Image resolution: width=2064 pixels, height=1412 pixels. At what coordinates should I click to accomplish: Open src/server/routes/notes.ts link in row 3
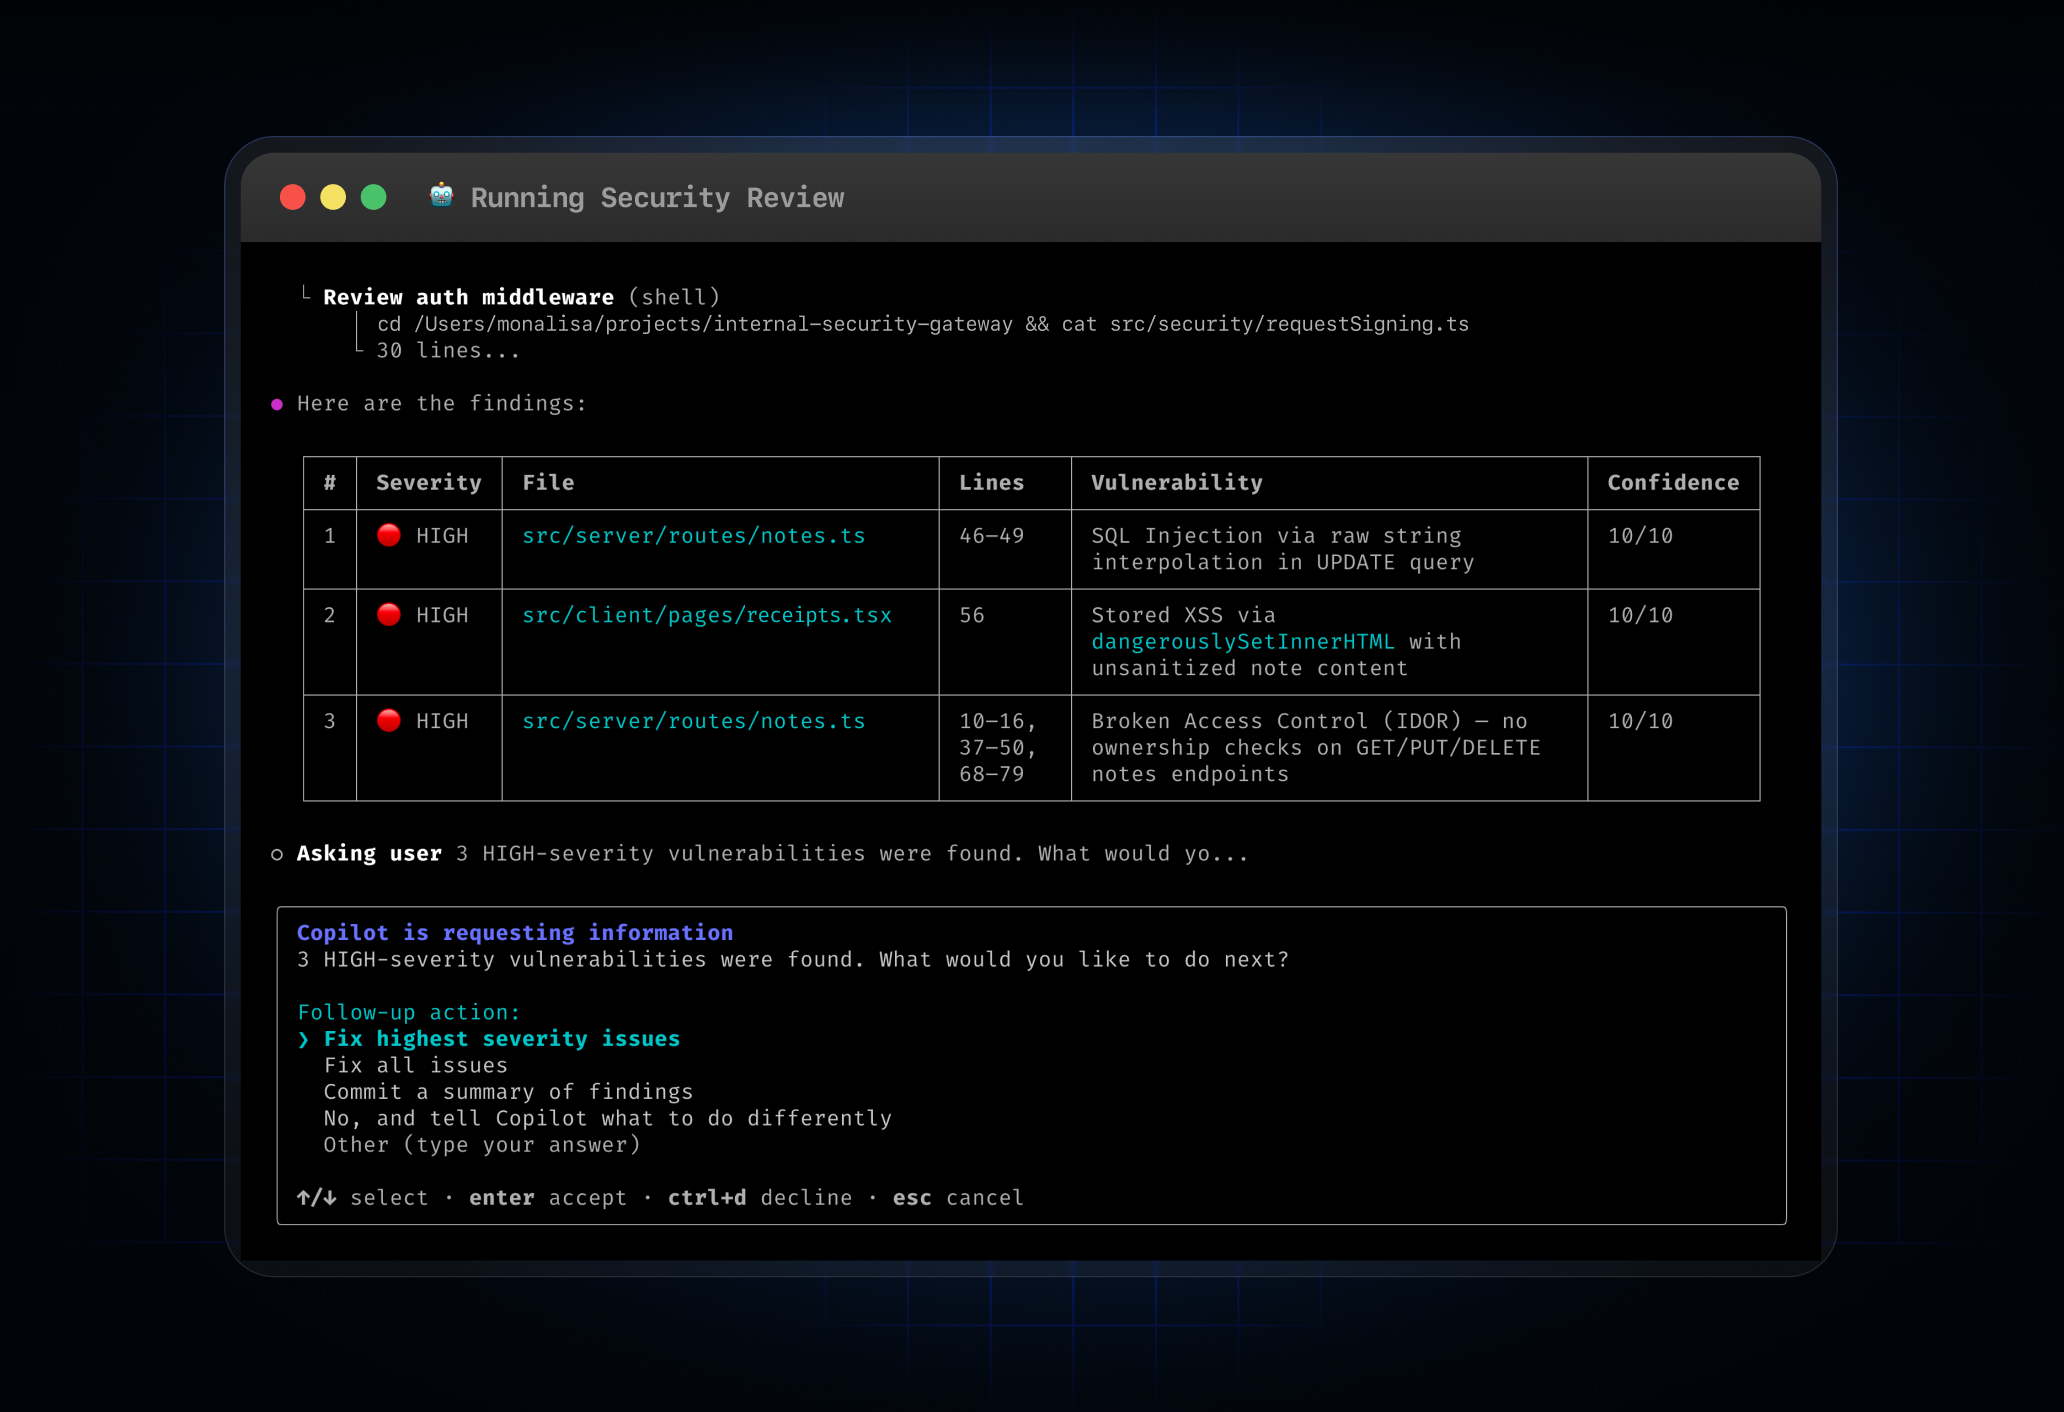[693, 721]
